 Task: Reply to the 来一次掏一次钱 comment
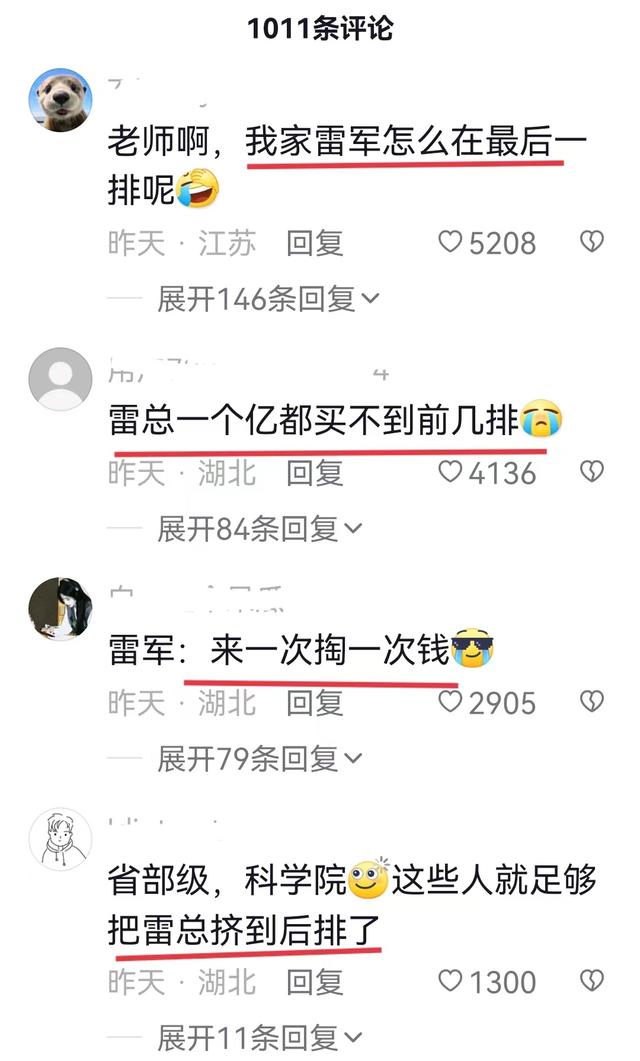(x=315, y=703)
